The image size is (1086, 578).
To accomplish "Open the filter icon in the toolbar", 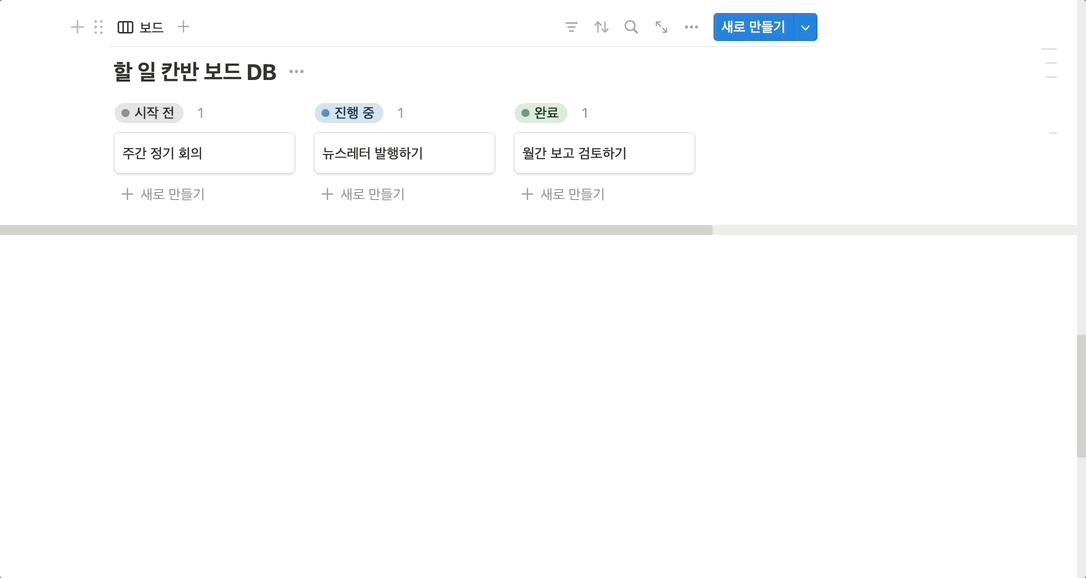I will tap(571, 27).
